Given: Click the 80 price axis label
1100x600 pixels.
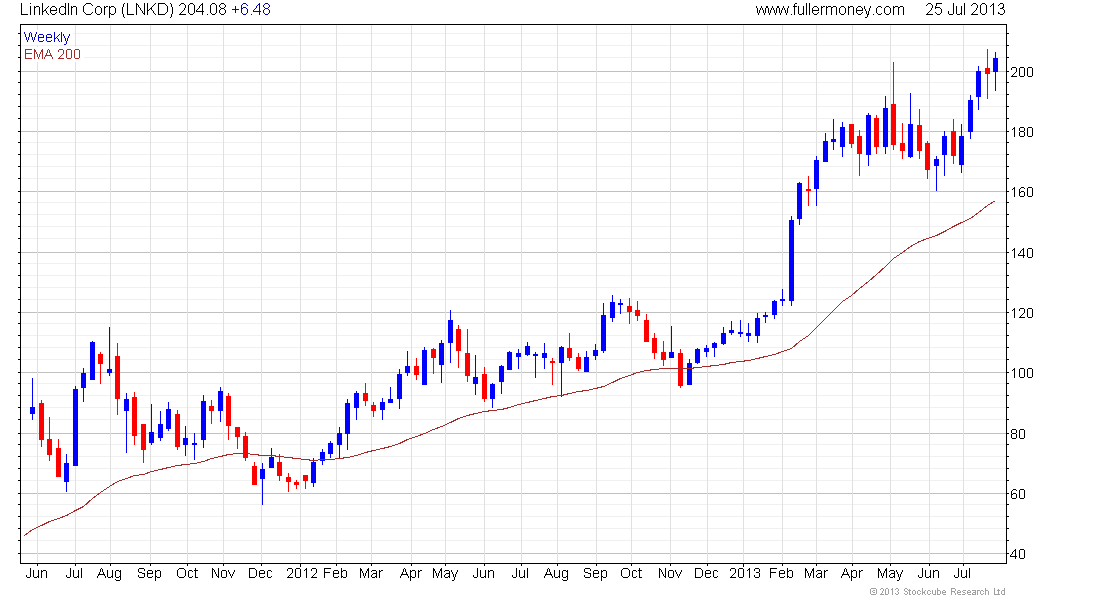Looking at the screenshot, I should 1017,434.
